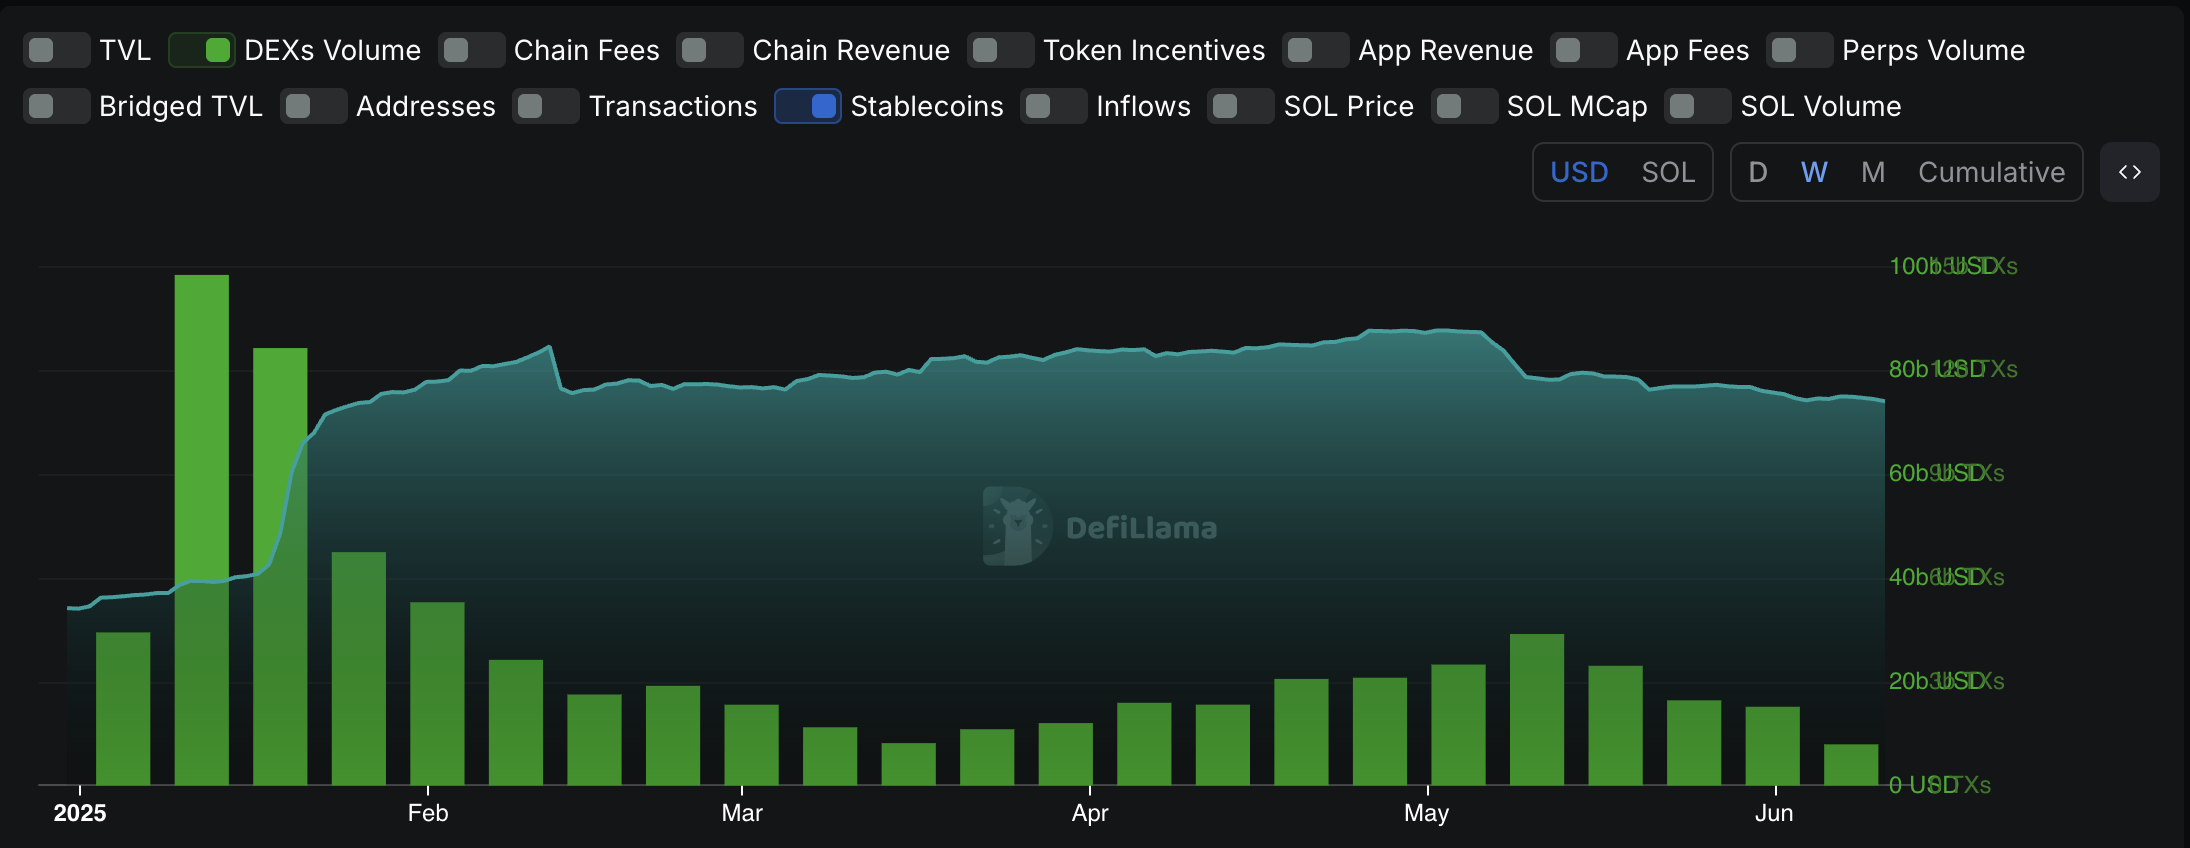Image resolution: width=2190 pixels, height=848 pixels.
Task: Enable App Revenue toggle
Action: (x=1316, y=50)
